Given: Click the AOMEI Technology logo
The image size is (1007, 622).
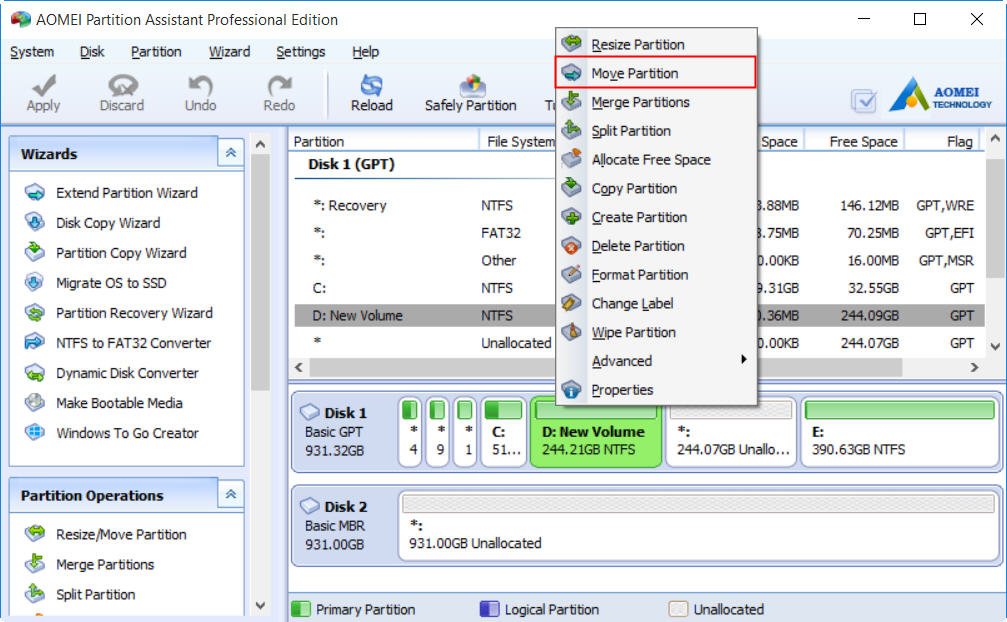Looking at the screenshot, I should pos(941,95).
